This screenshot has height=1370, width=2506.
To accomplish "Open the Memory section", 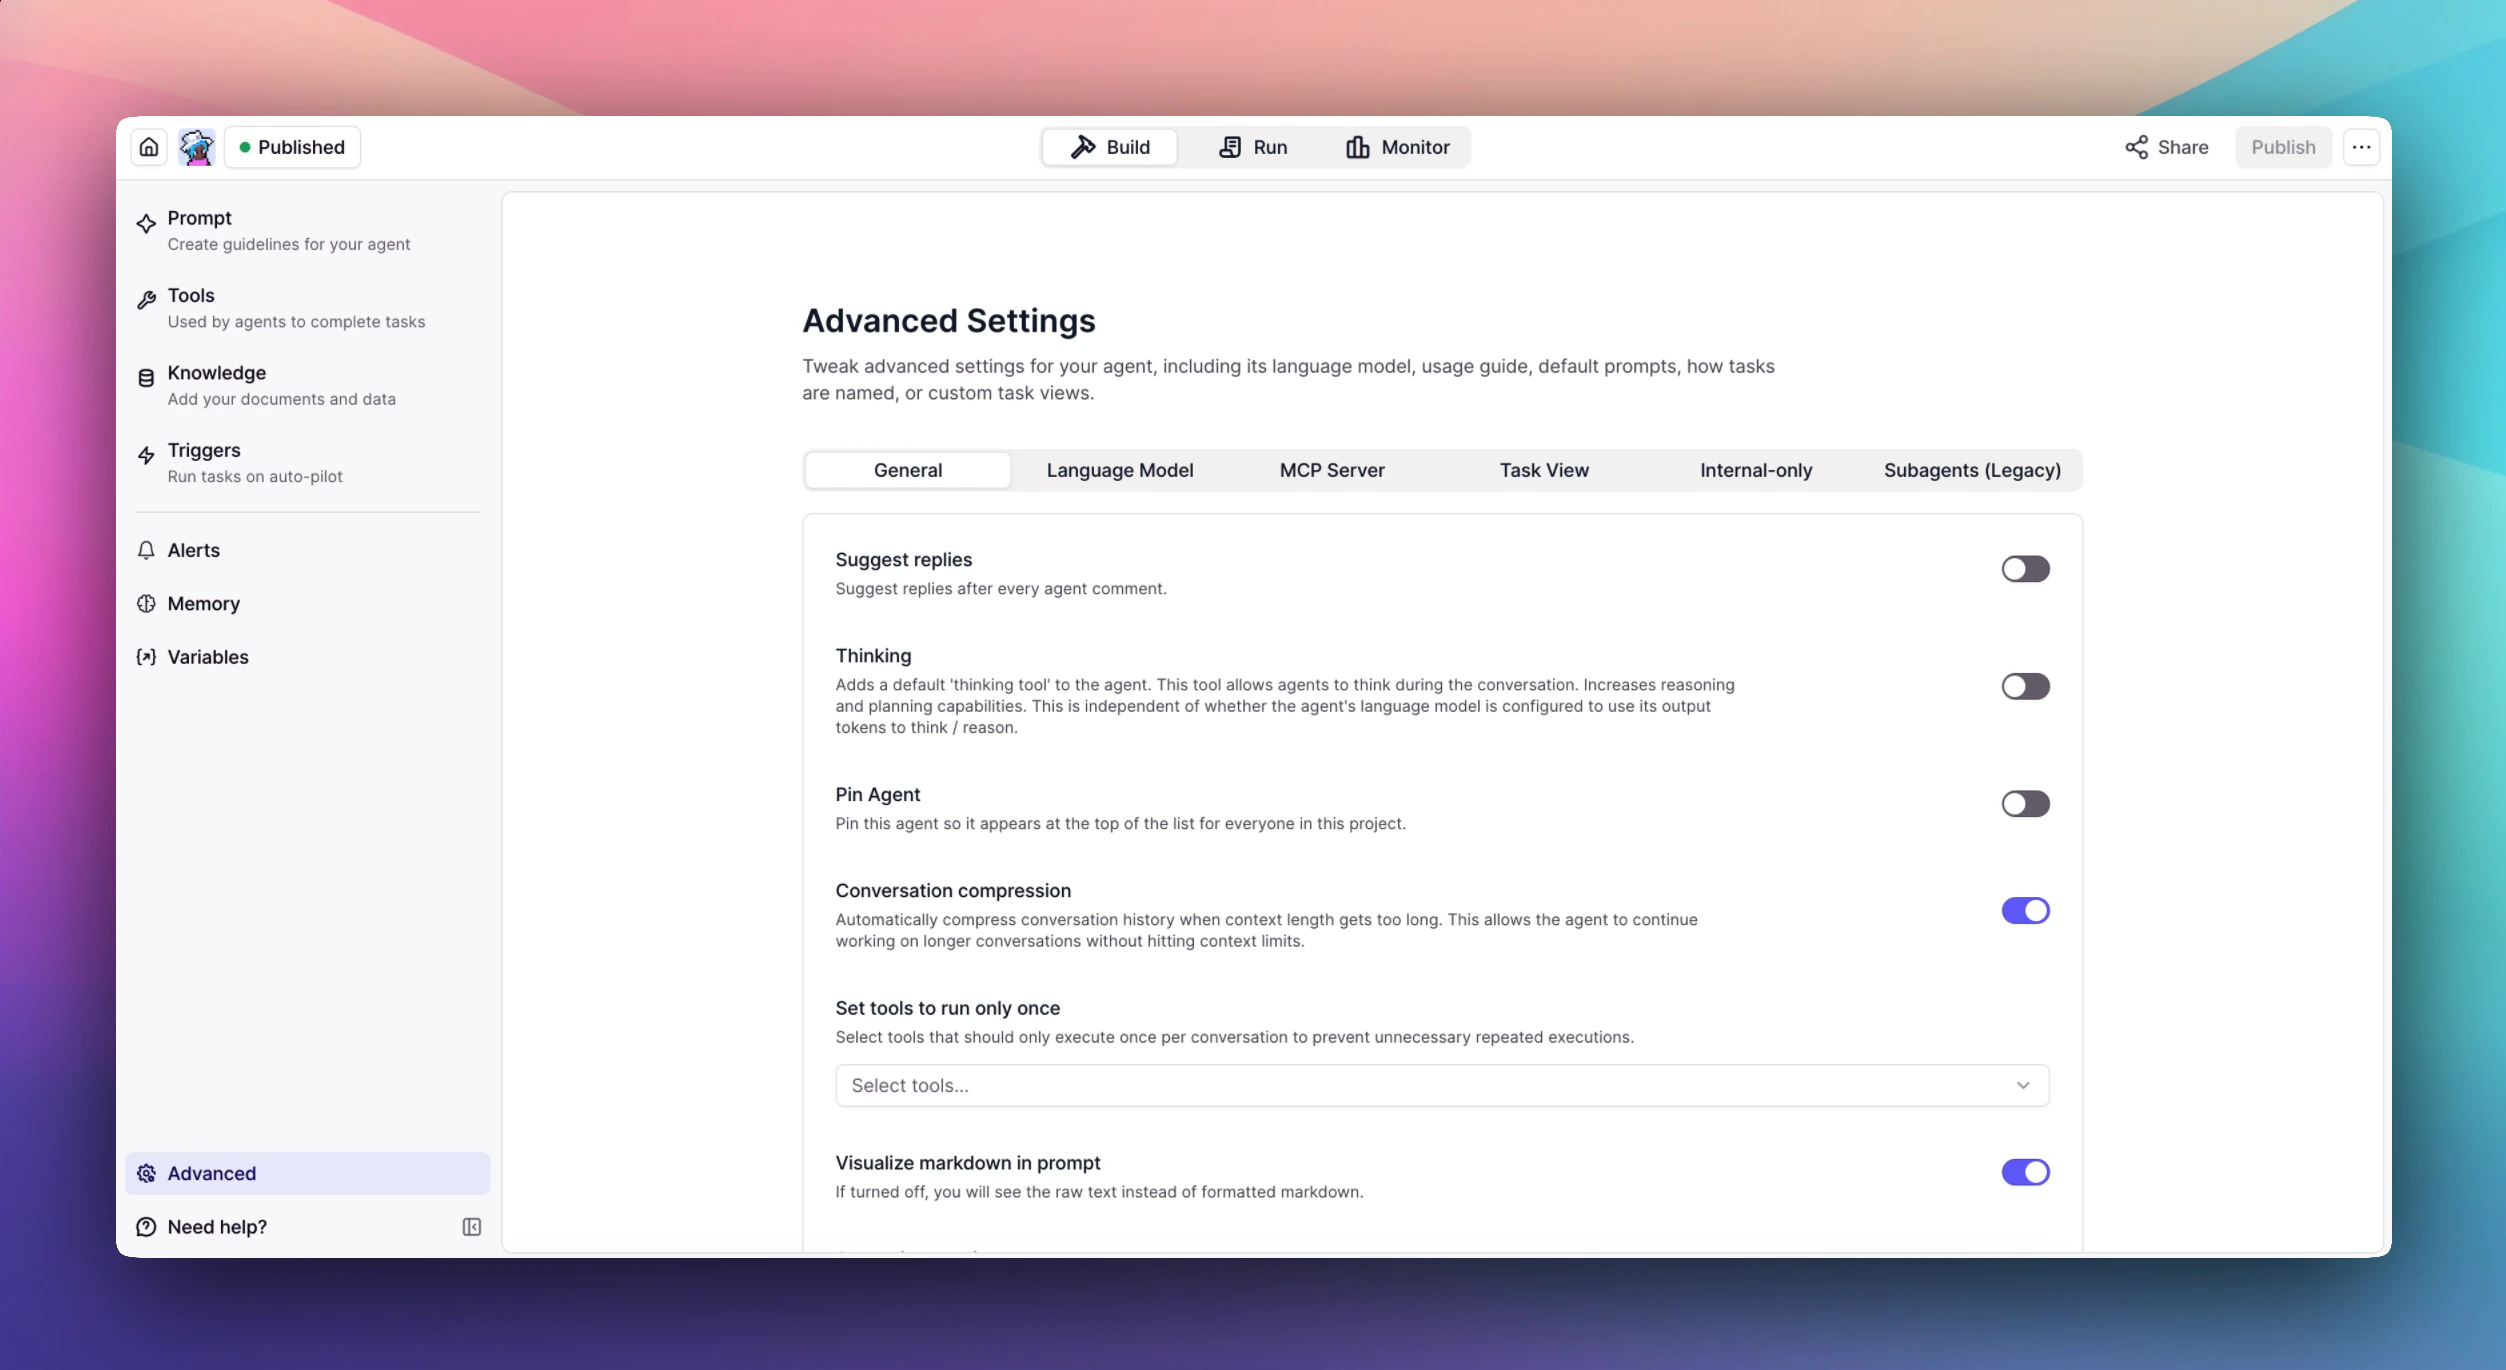I will (x=203, y=603).
